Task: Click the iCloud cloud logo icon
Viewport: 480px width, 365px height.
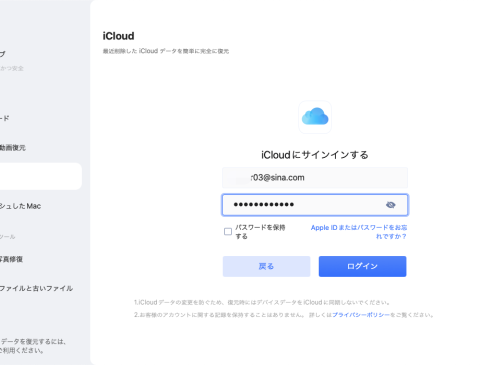Action: click(x=315, y=117)
